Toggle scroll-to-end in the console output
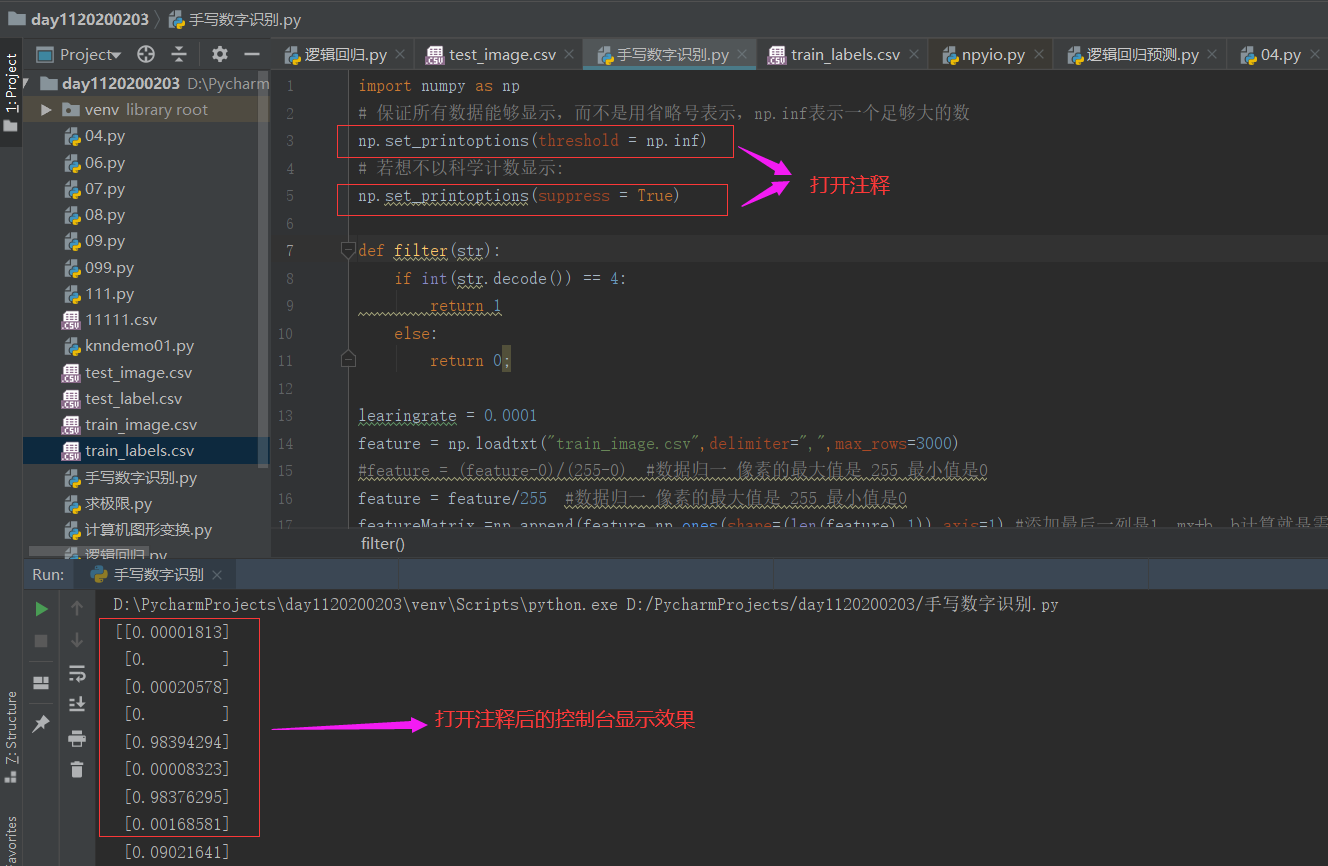 (x=77, y=703)
